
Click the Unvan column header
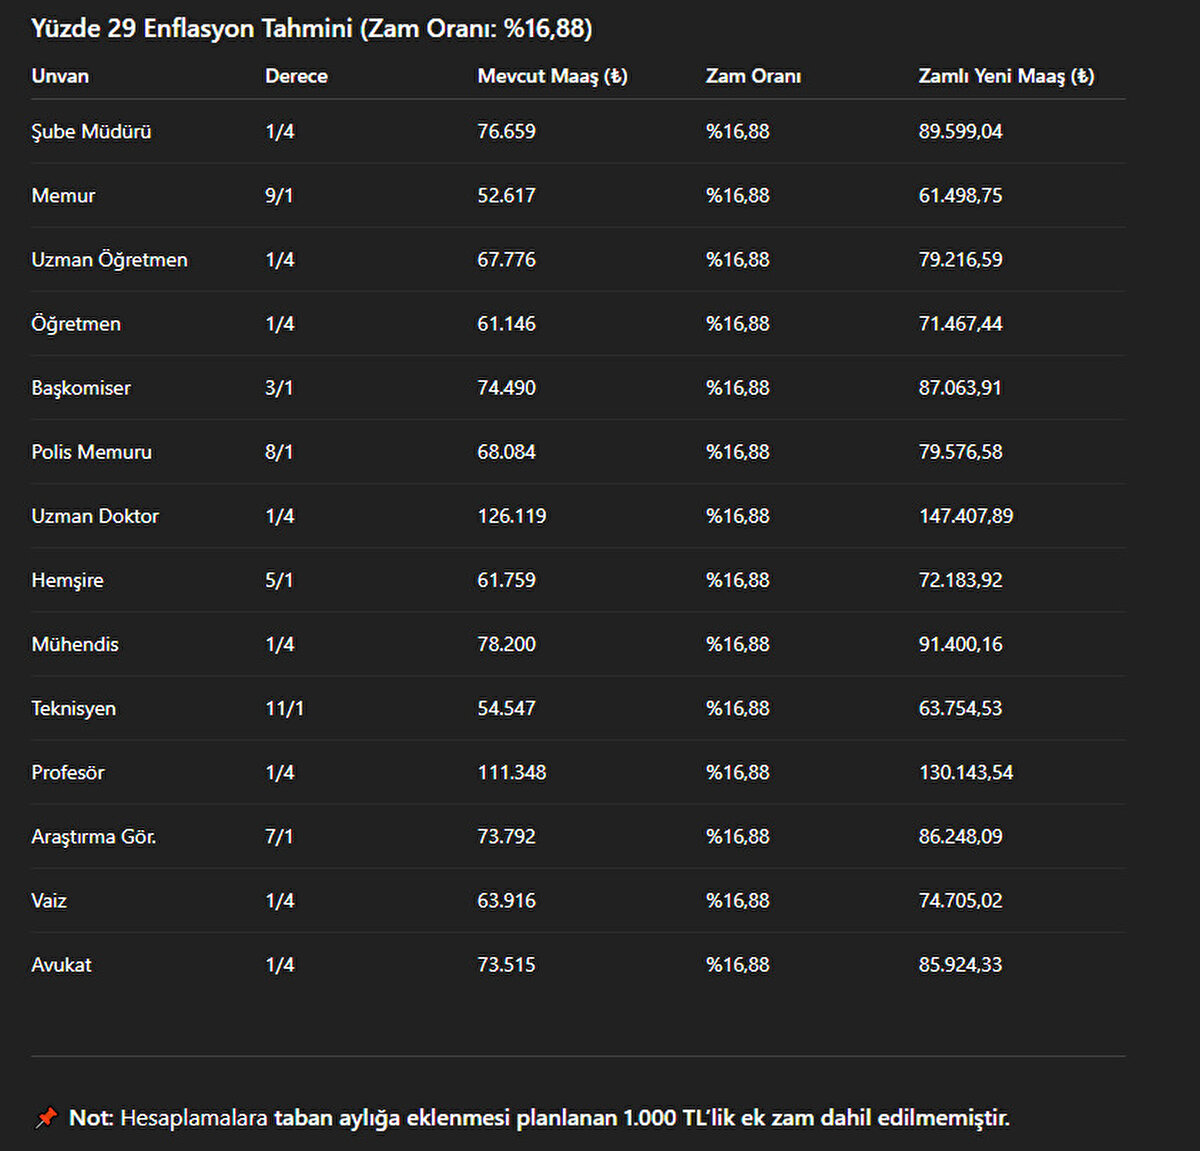(60, 76)
